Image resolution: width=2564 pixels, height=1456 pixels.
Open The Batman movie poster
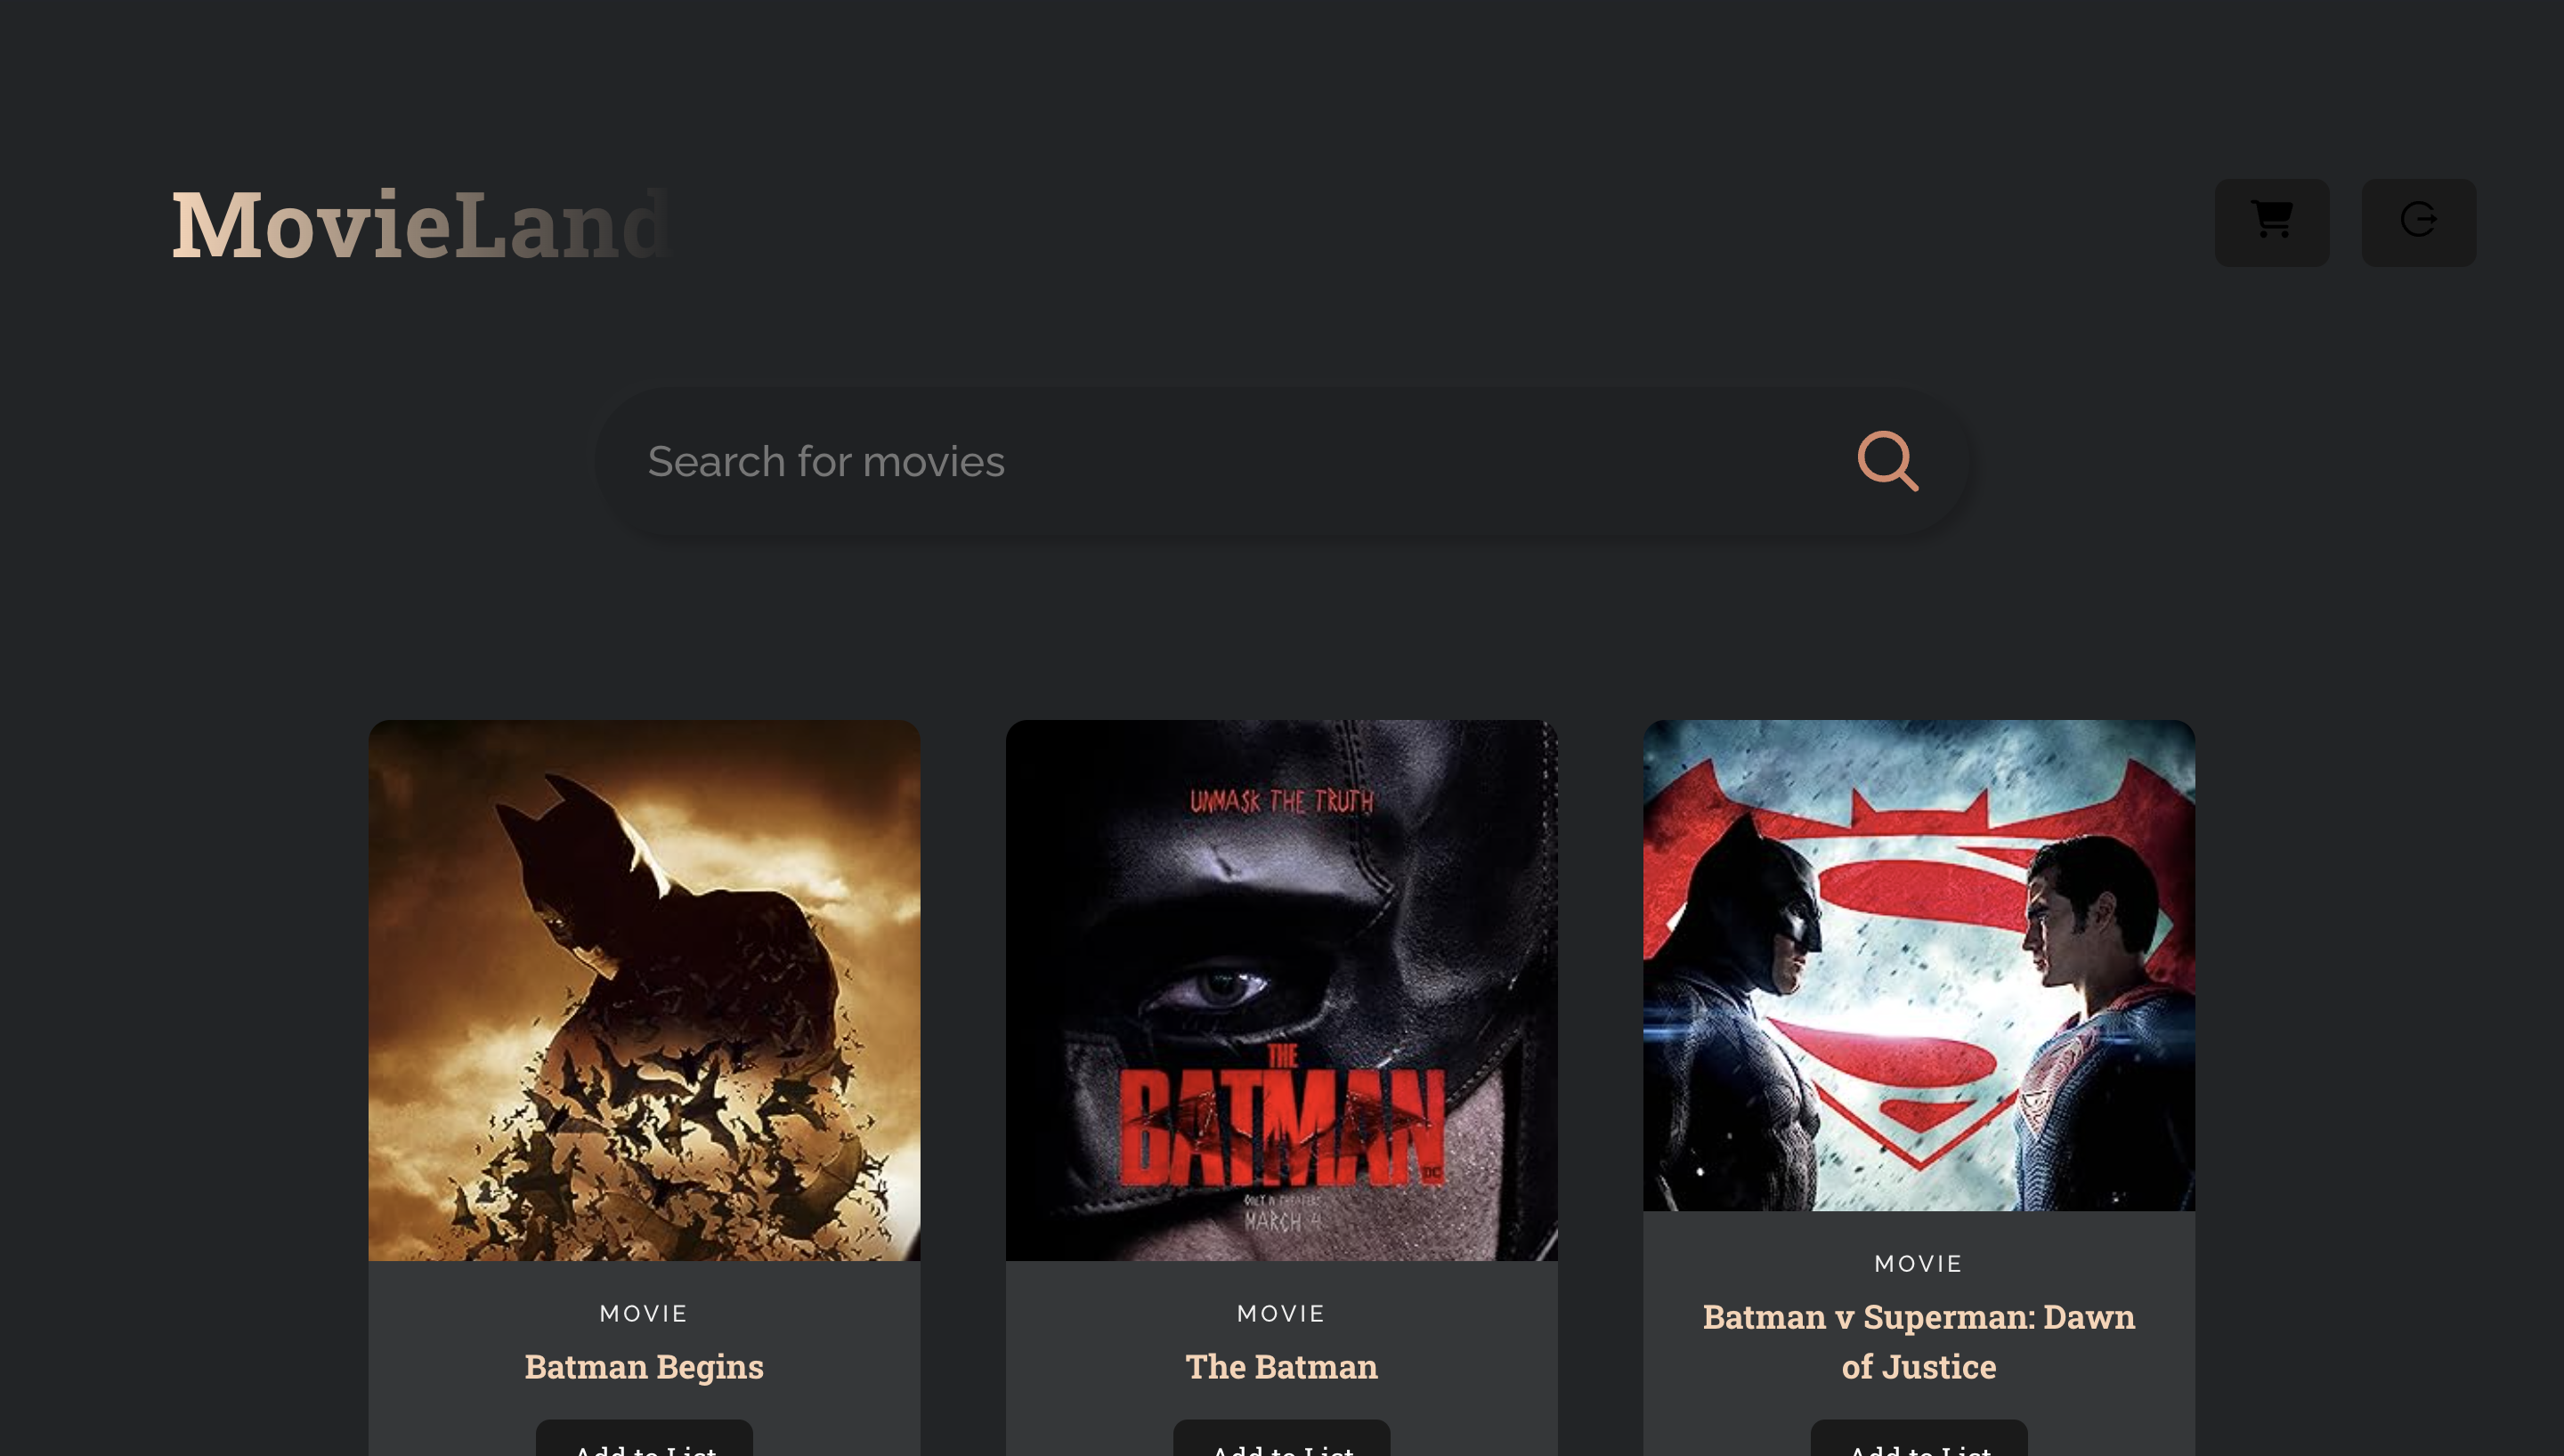pos(1281,990)
